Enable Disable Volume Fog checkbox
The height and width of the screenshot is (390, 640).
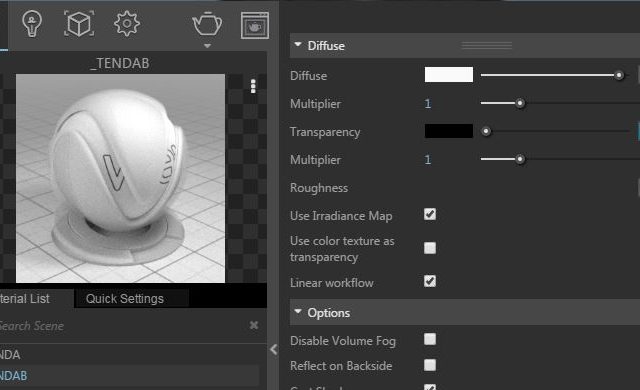(x=430, y=339)
